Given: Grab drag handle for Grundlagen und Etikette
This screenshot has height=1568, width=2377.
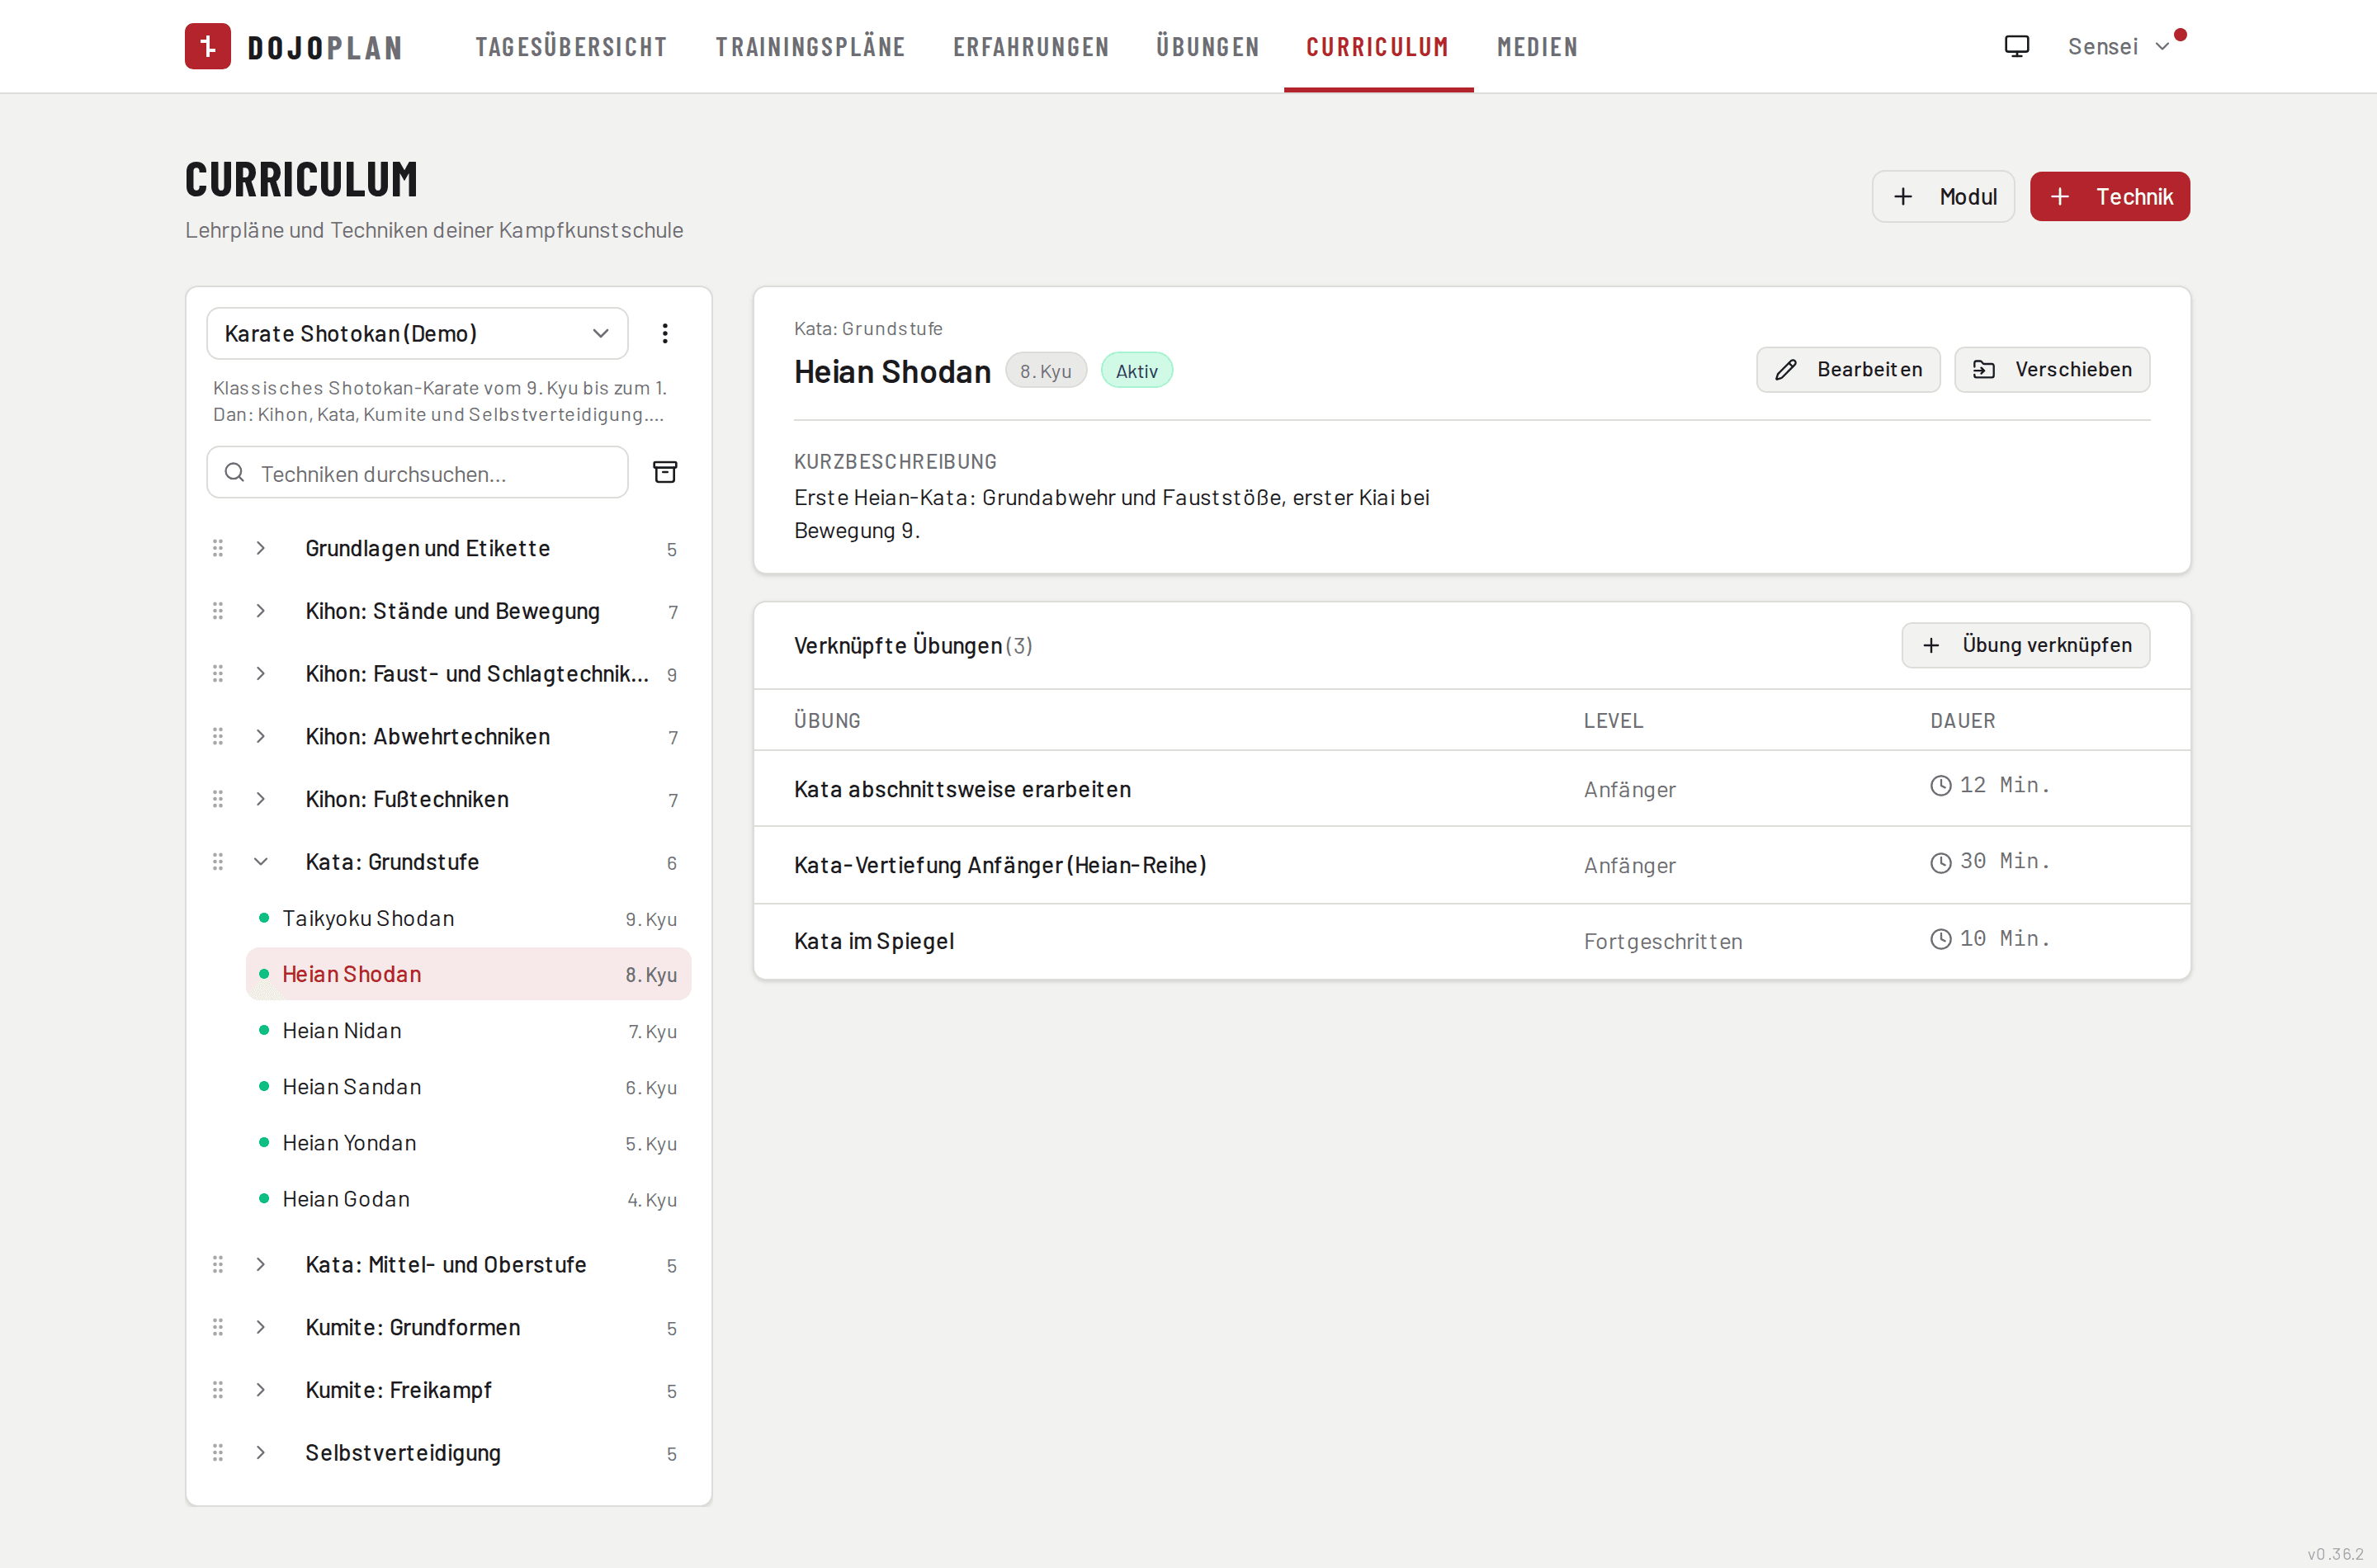Looking at the screenshot, I should (x=218, y=548).
